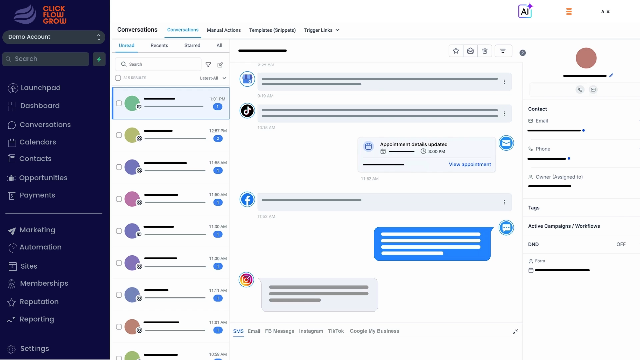Viewport: 640px width, 360px height.
Task: Expand Trigger Links dropdown
Action: [x=321, y=30]
